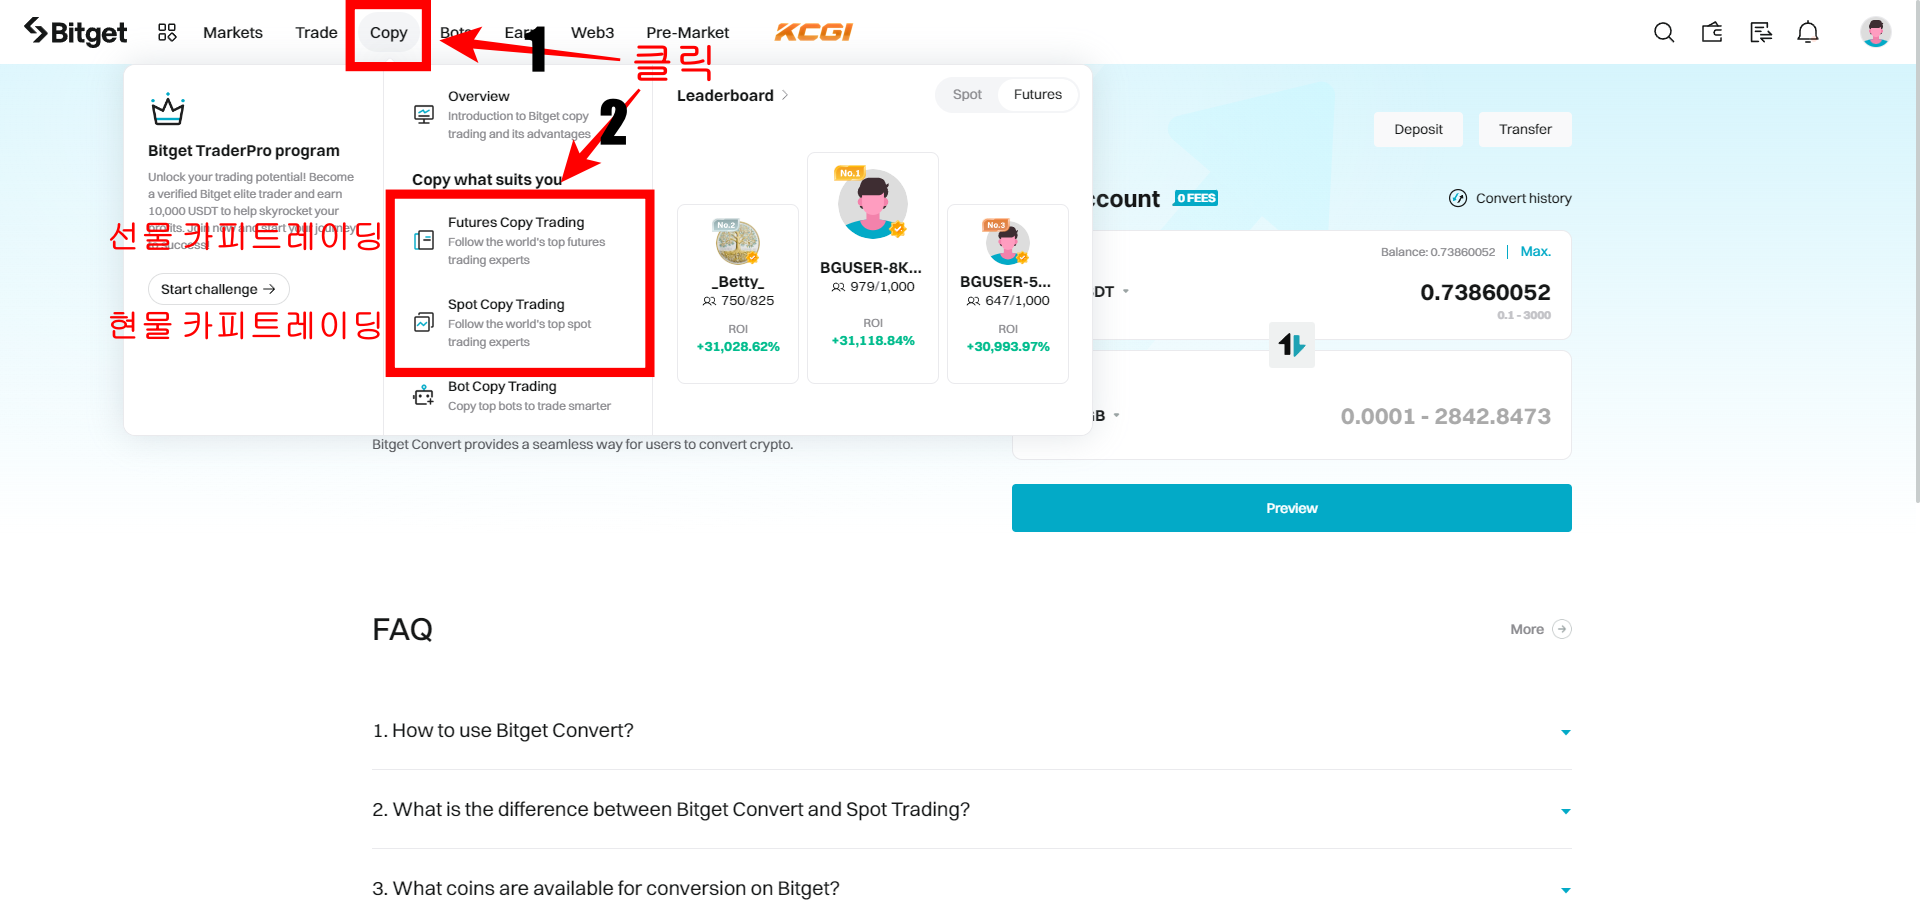Open the user profile avatar
This screenshot has width=1920, height=918.
tap(1876, 32)
